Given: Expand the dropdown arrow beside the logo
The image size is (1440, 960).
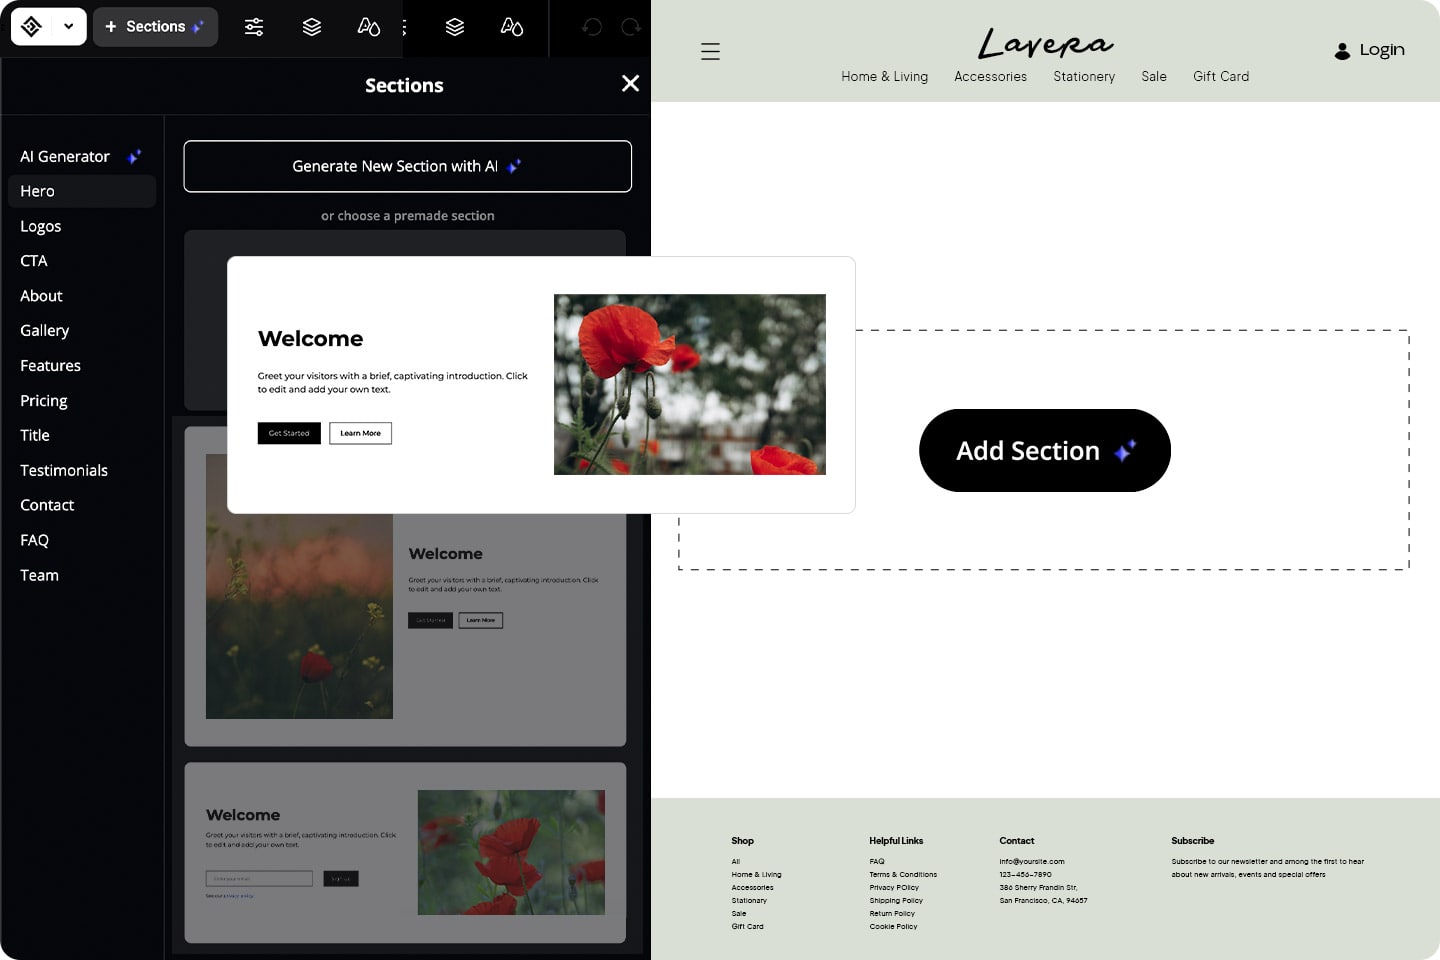Looking at the screenshot, I should tap(68, 27).
